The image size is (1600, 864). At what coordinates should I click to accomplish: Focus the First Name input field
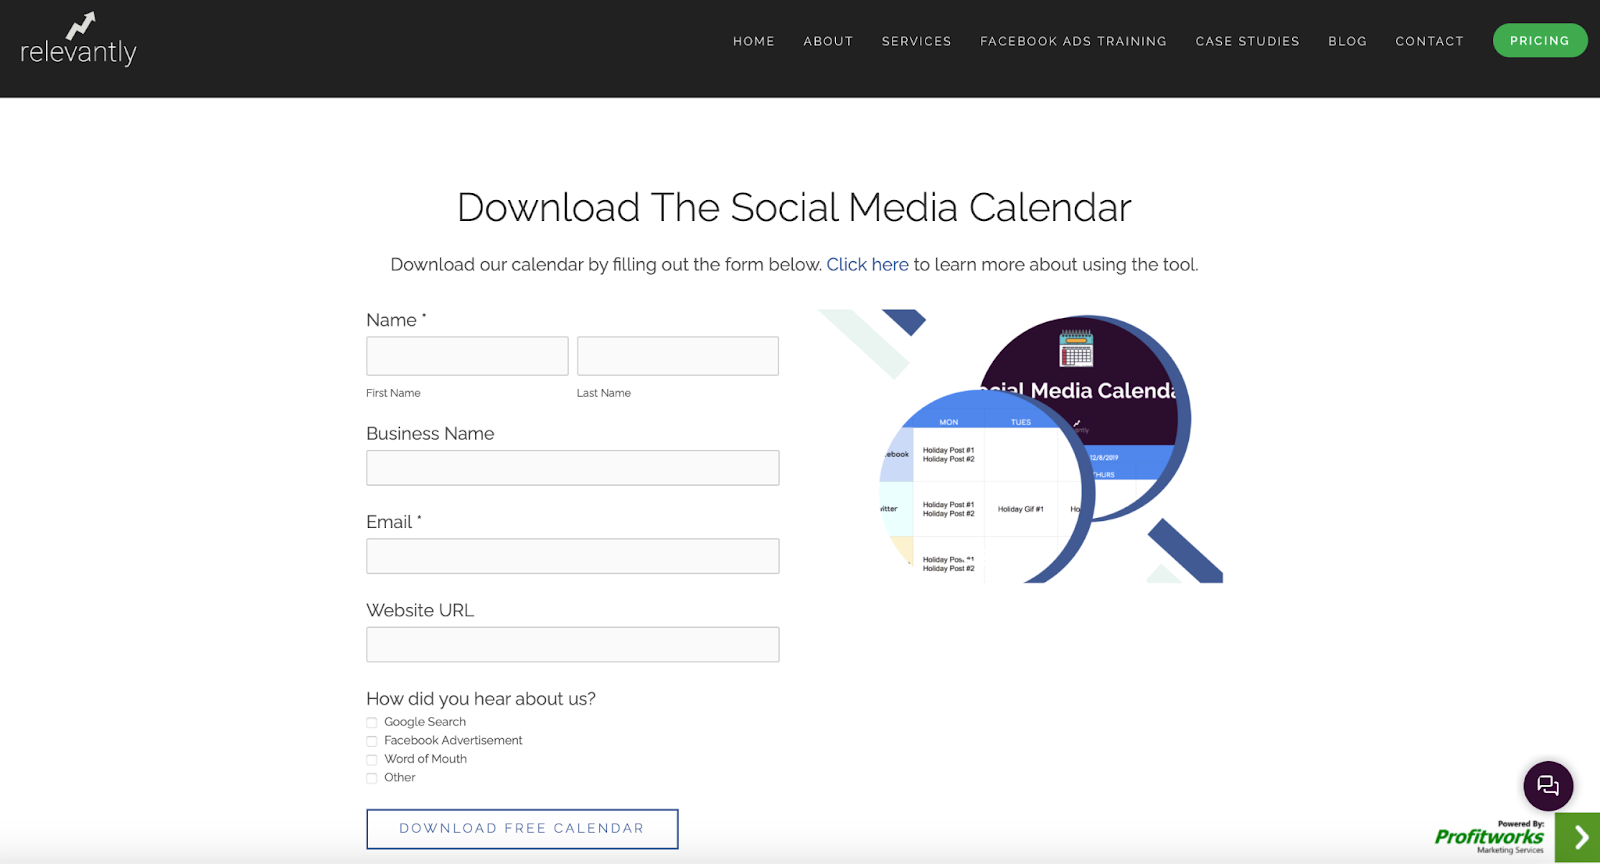467,356
